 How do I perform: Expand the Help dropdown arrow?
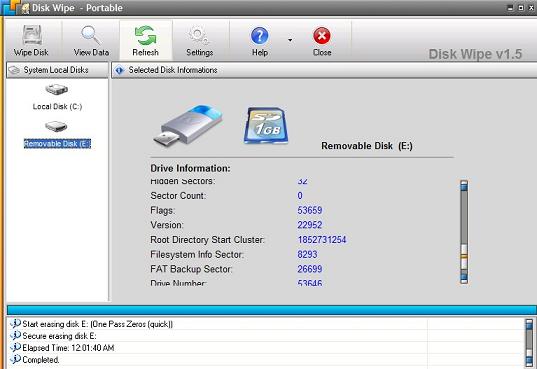click(x=290, y=40)
